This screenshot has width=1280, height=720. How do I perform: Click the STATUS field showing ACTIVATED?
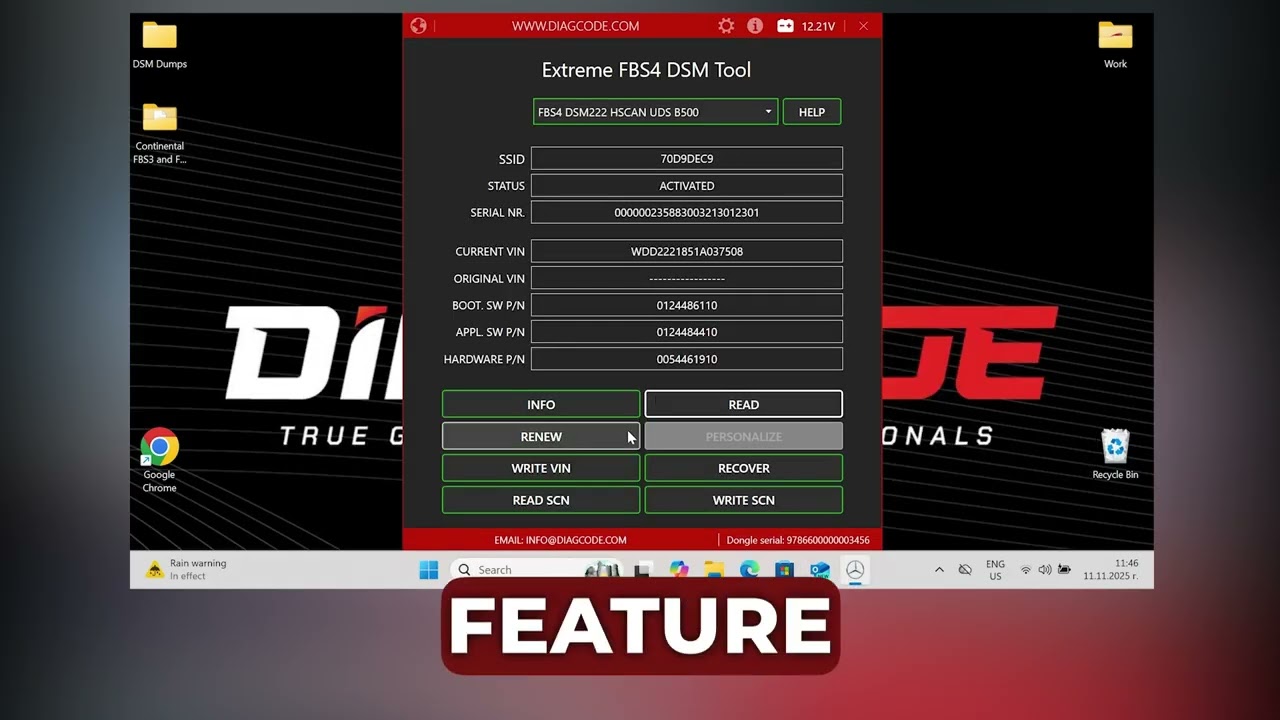tap(687, 186)
